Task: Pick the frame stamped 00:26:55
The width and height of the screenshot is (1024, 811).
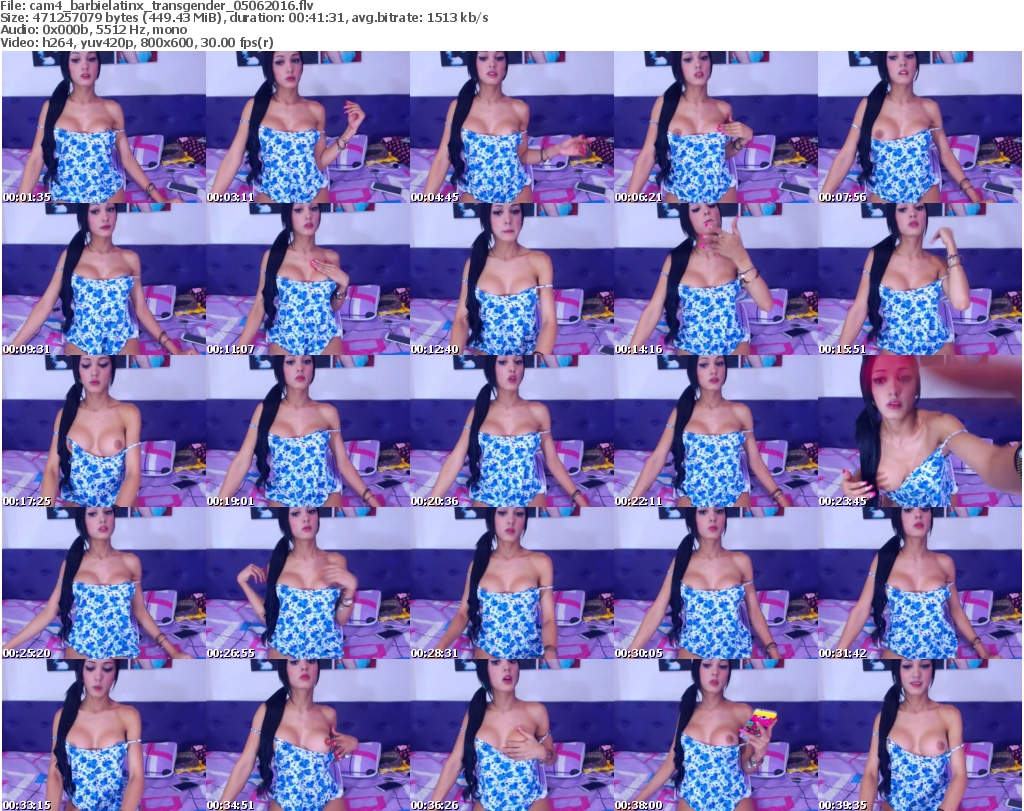Action: [x=308, y=583]
